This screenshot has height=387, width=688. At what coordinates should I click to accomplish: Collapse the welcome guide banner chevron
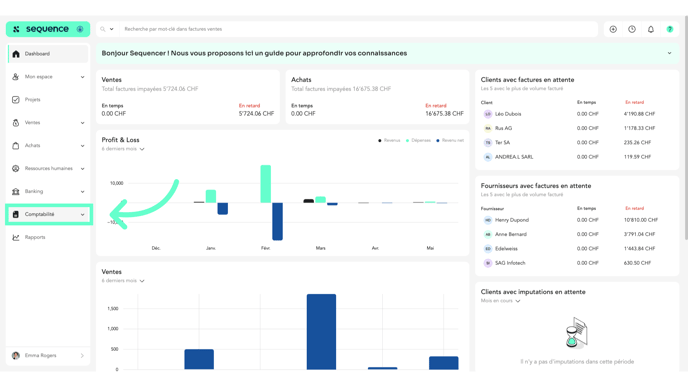[x=670, y=53]
